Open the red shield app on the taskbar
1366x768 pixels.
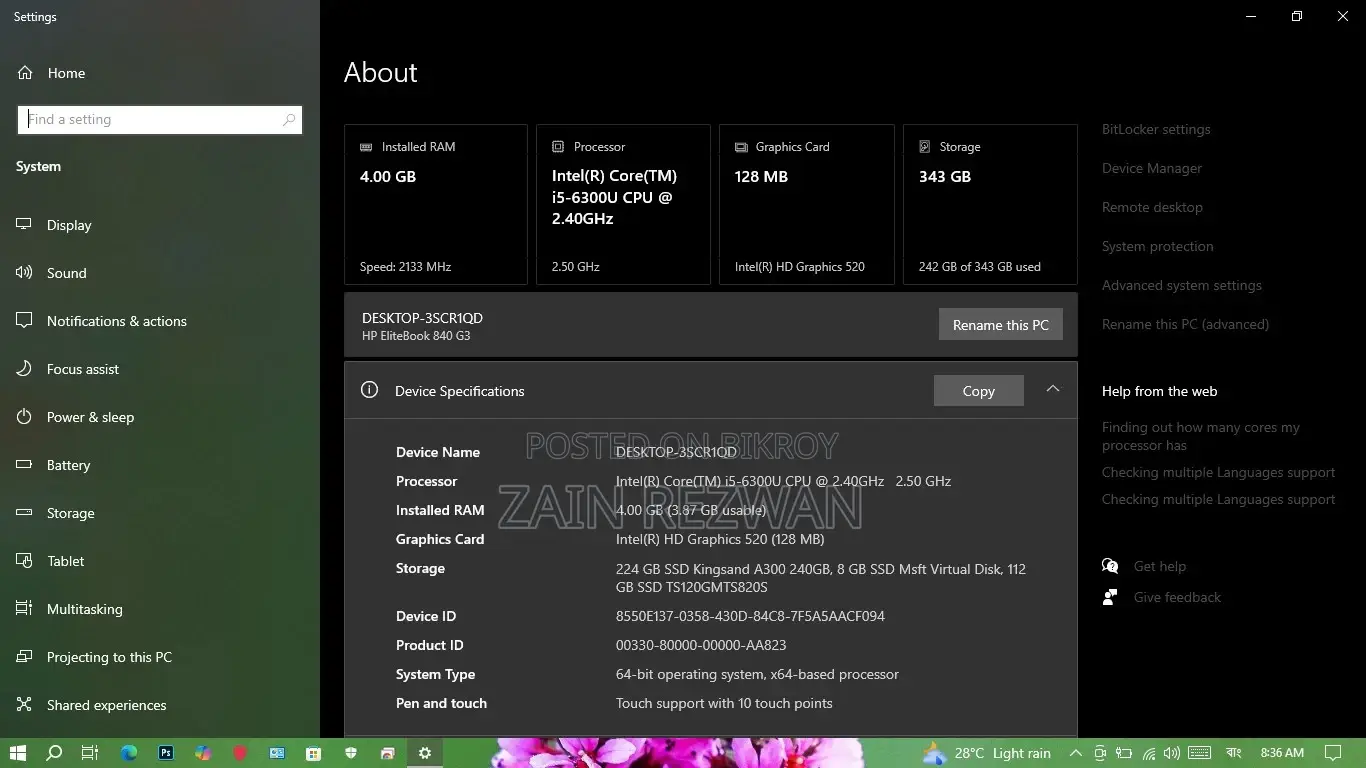click(x=240, y=753)
